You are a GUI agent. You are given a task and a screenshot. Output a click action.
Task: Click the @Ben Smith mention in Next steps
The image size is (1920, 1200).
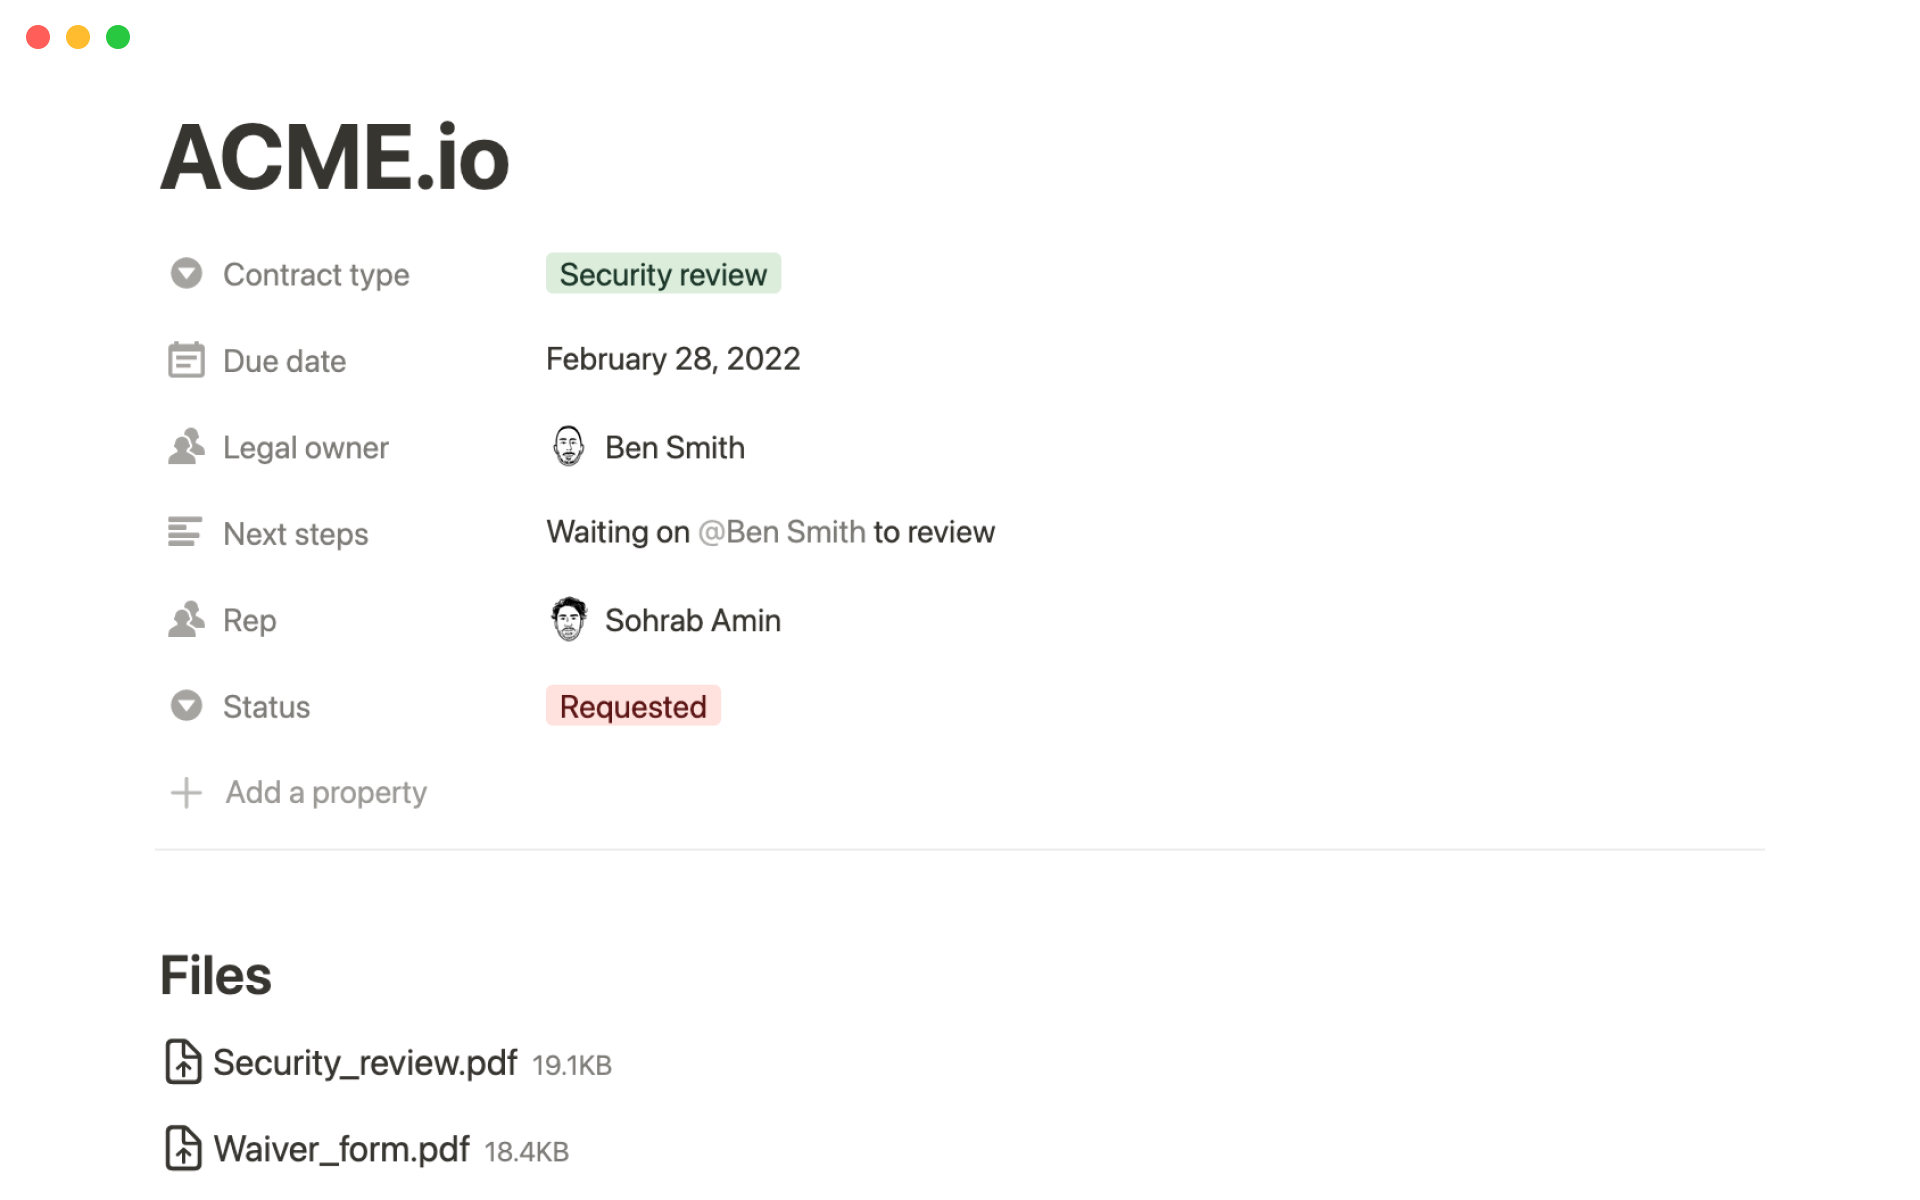782,532
